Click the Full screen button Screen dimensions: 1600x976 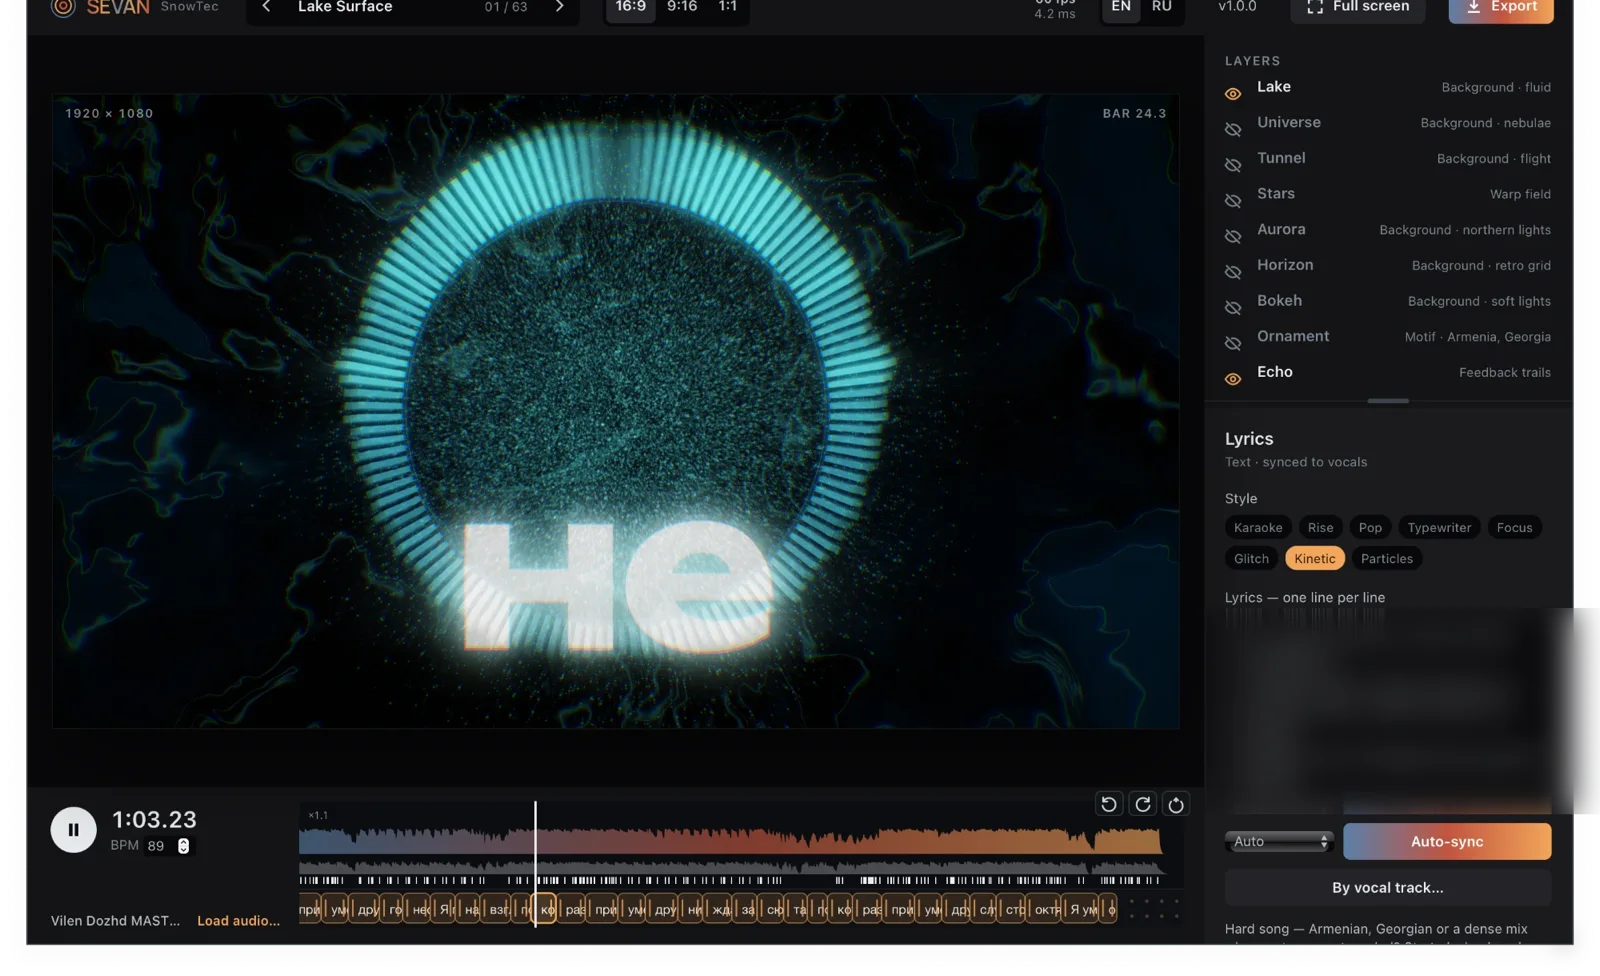coord(1358,7)
